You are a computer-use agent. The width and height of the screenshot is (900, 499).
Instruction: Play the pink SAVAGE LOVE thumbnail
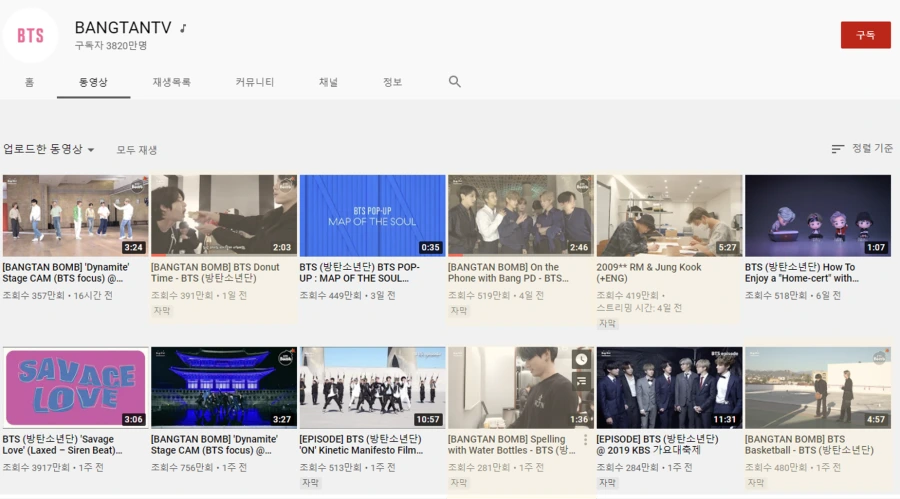coord(75,388)
